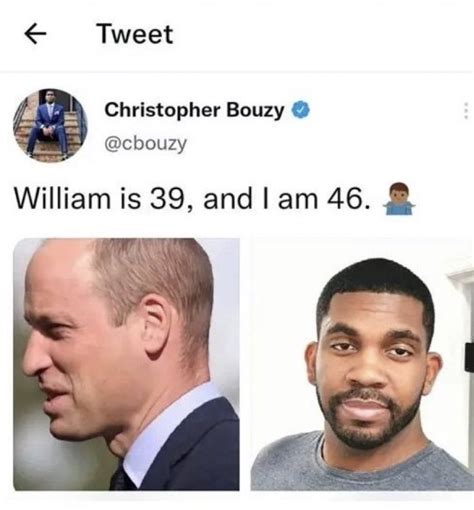Open Christopher Bouzy's profile avatar

pyautogui.click(x=50, y=126)
